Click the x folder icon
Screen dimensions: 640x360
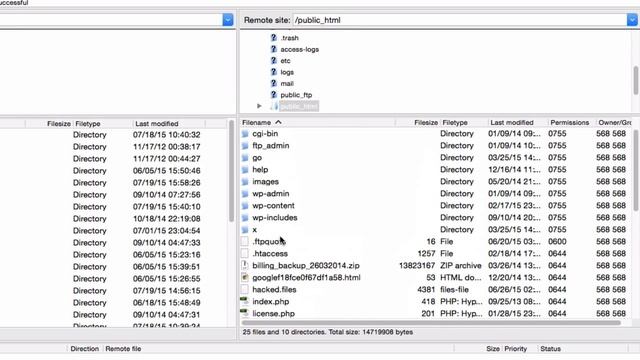click(x=245, y=230)
